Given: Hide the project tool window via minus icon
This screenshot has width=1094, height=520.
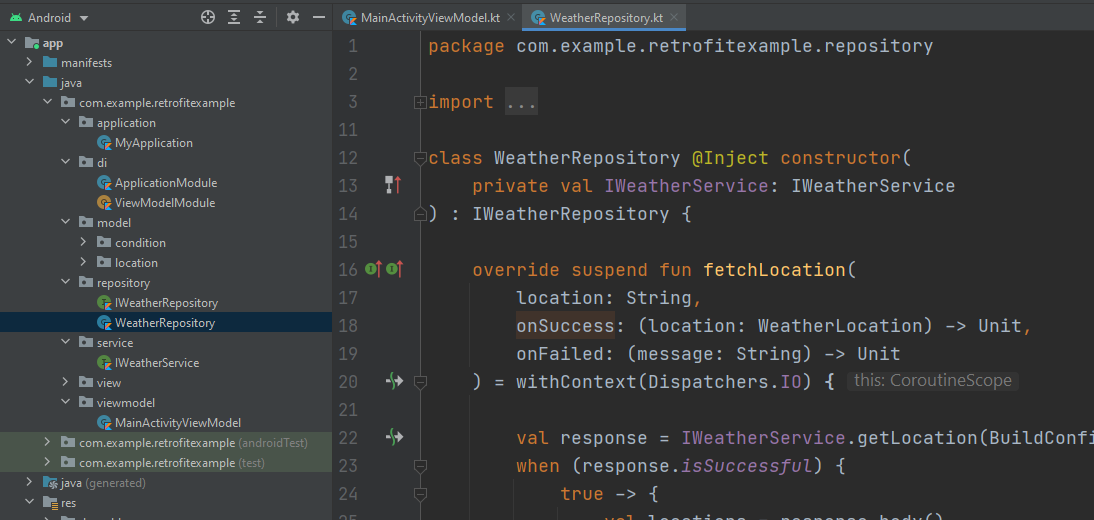Looking at the screenshot, I should click(x=319, y=17).
